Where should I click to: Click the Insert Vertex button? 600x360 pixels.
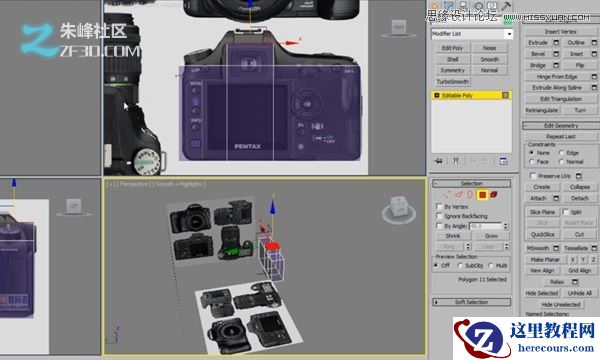pyautogui.click(x=561, y=32)
